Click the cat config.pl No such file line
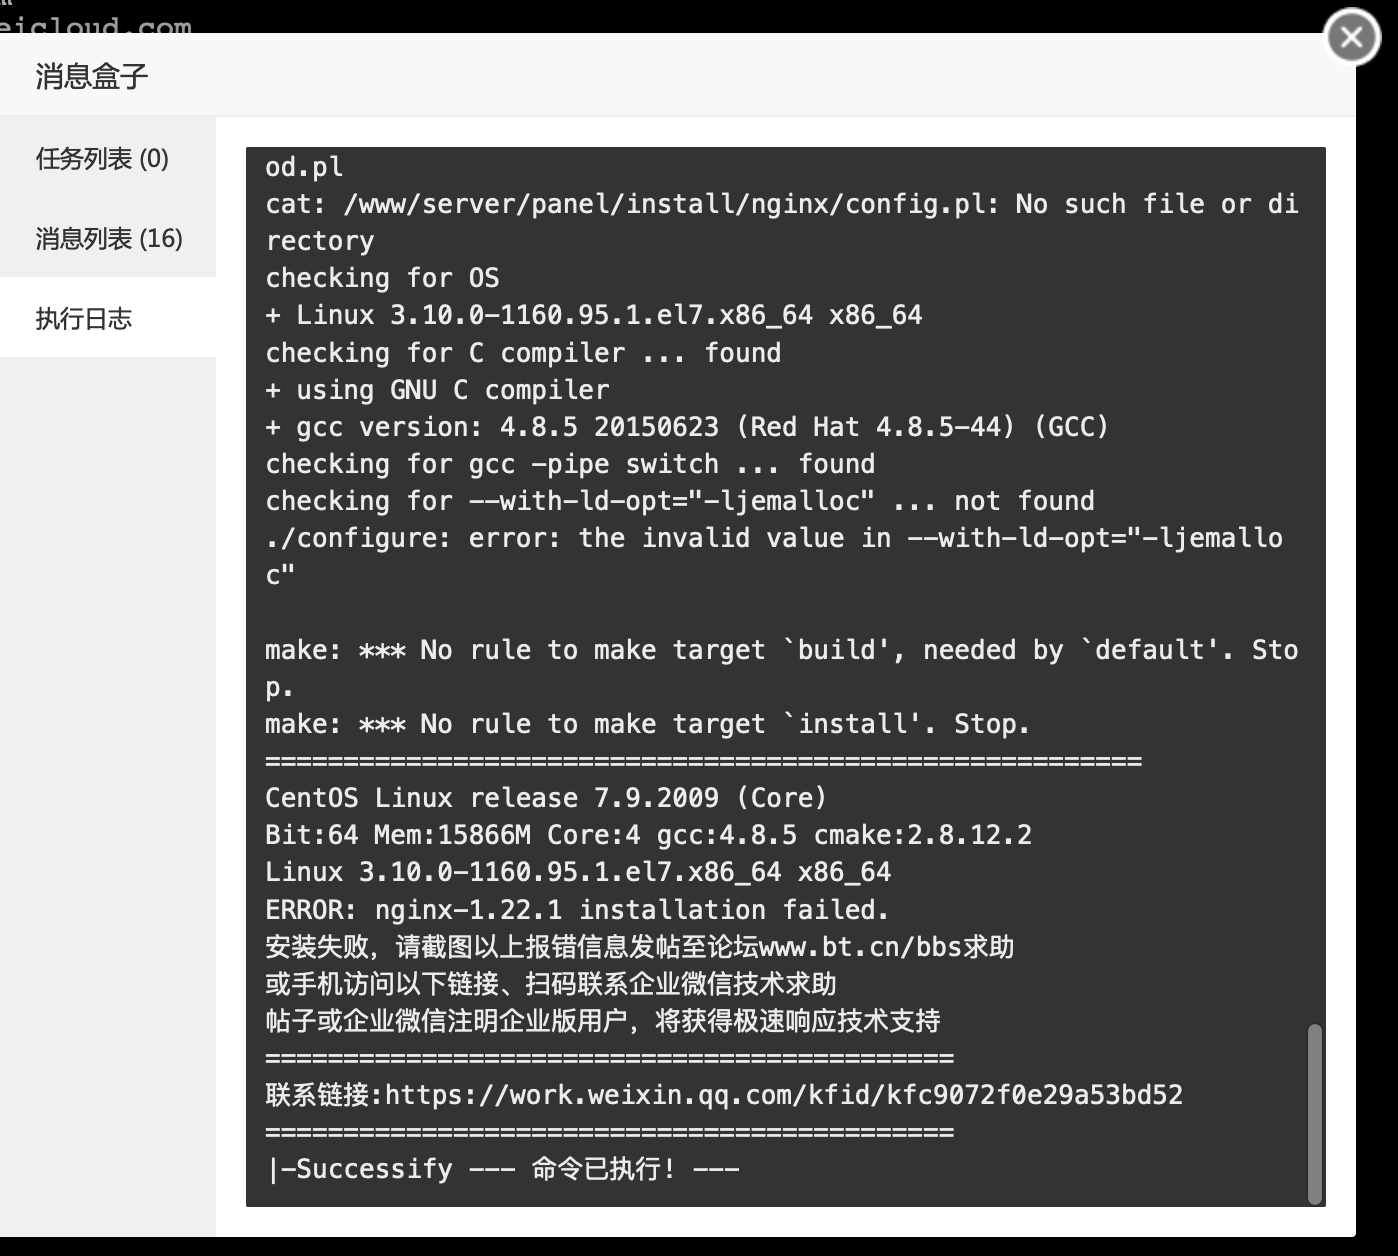1398x1256 pixels. [x=782, y=222]
